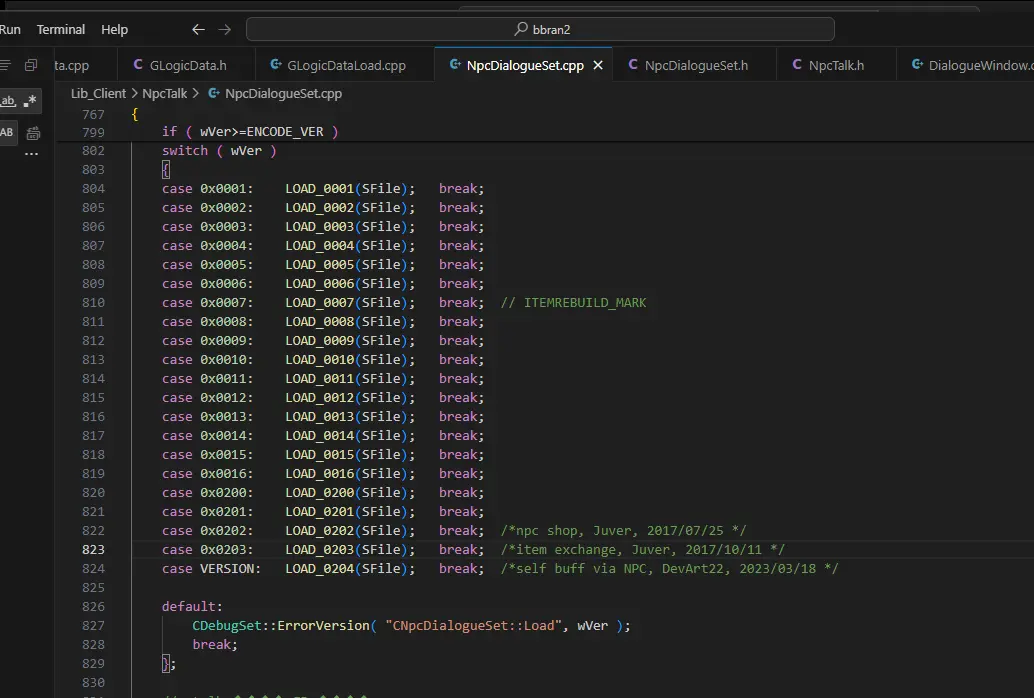
Task: Toggle Use Regular Expression option
Action: pyautogui.click(x=30, y=101)
